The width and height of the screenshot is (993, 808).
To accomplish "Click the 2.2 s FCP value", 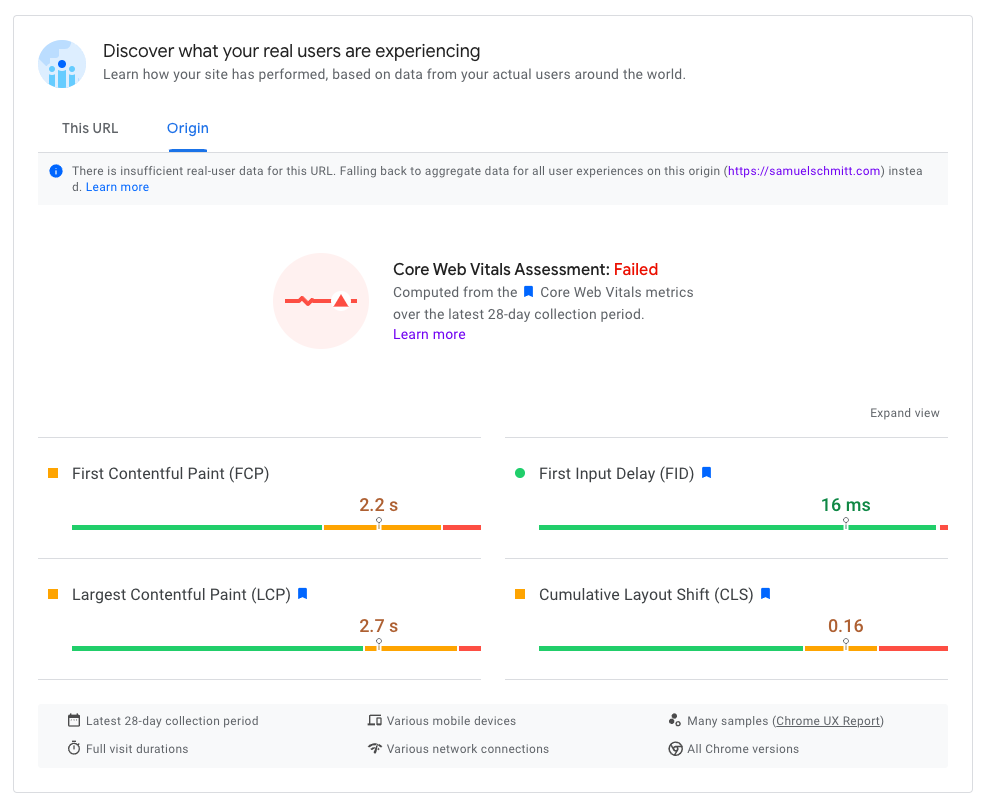I will tap(379, 505).
